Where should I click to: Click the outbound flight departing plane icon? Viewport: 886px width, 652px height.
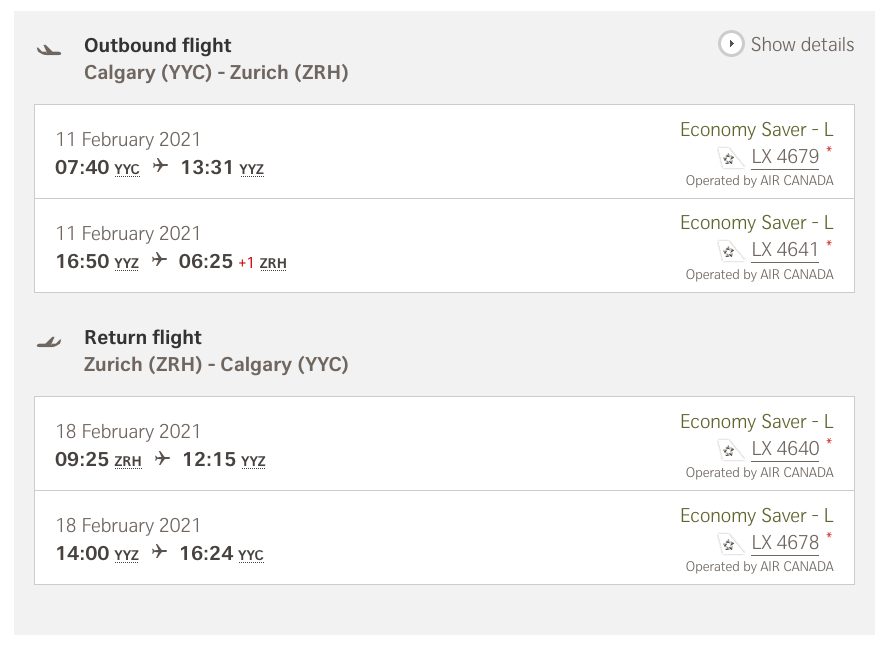[x=49, y=50]
